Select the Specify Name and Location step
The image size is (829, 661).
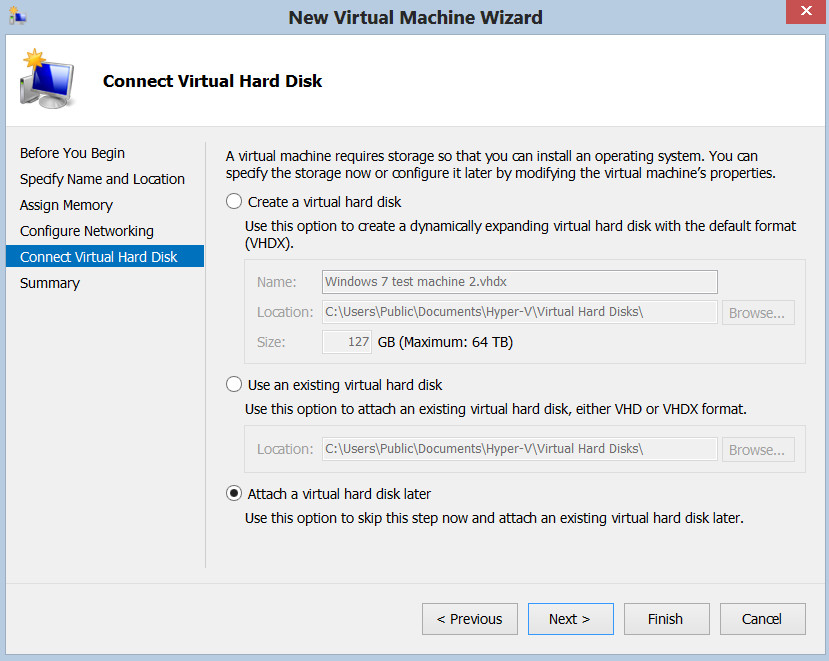[x=102, y=179]
